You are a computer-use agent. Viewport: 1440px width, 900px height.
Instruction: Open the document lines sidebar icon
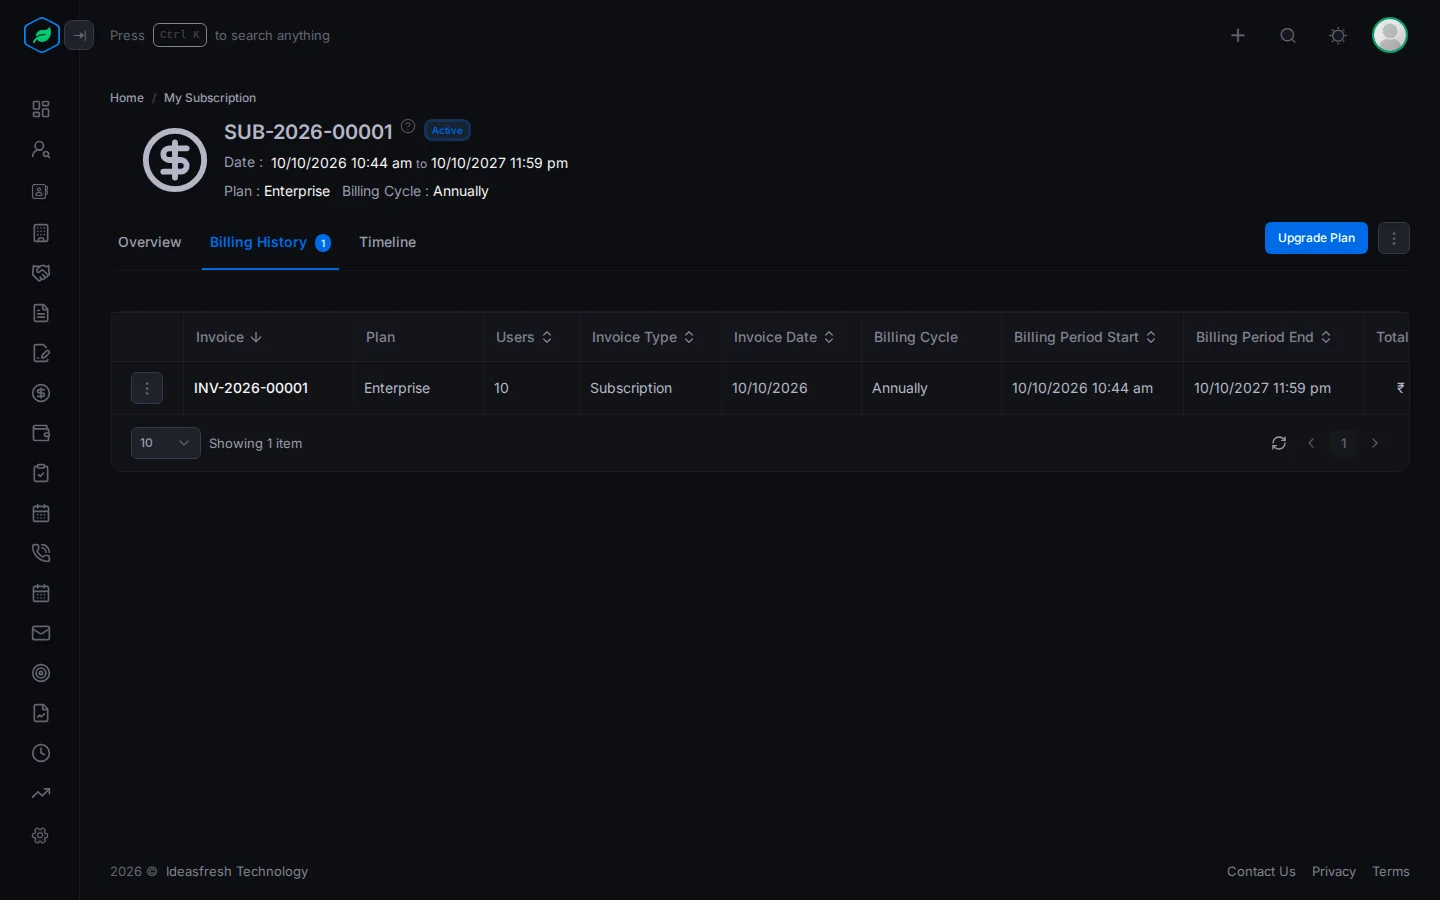tap(41, 313)
